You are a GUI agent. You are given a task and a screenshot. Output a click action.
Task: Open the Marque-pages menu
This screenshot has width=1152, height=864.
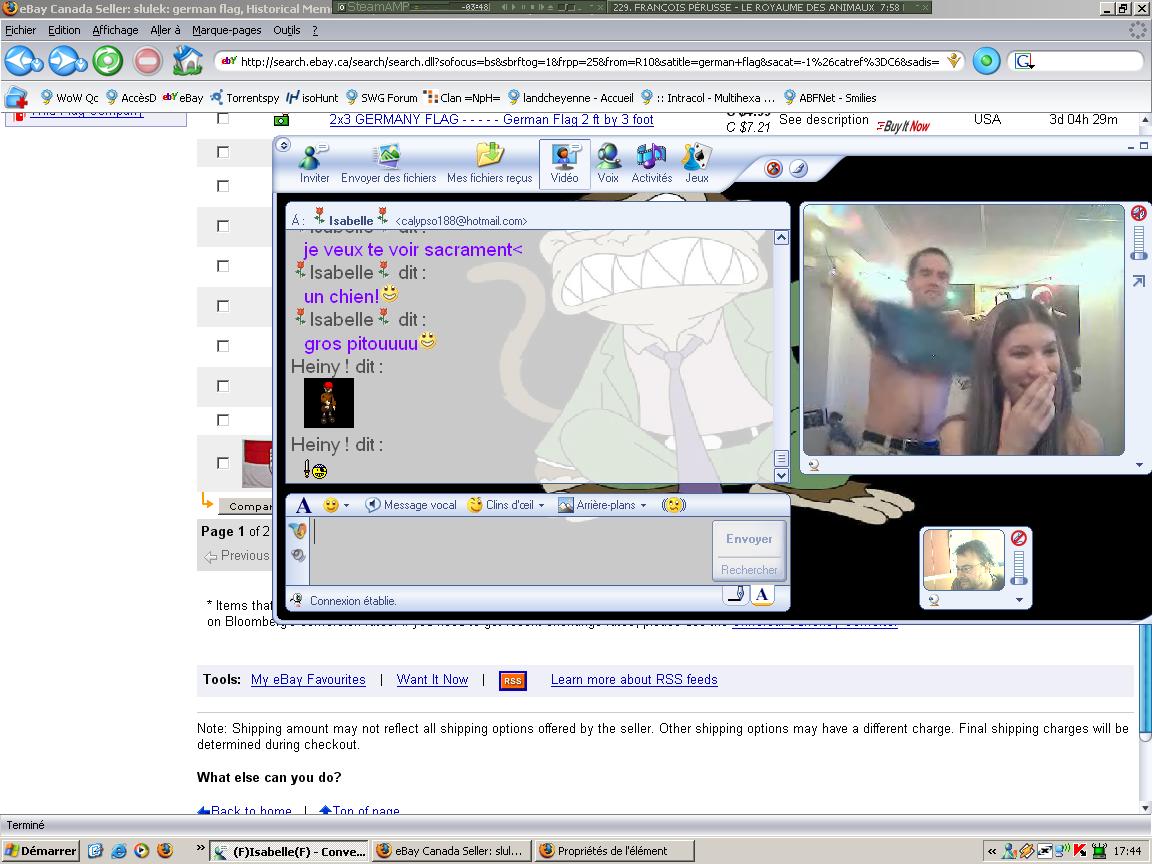coord(226,30)
